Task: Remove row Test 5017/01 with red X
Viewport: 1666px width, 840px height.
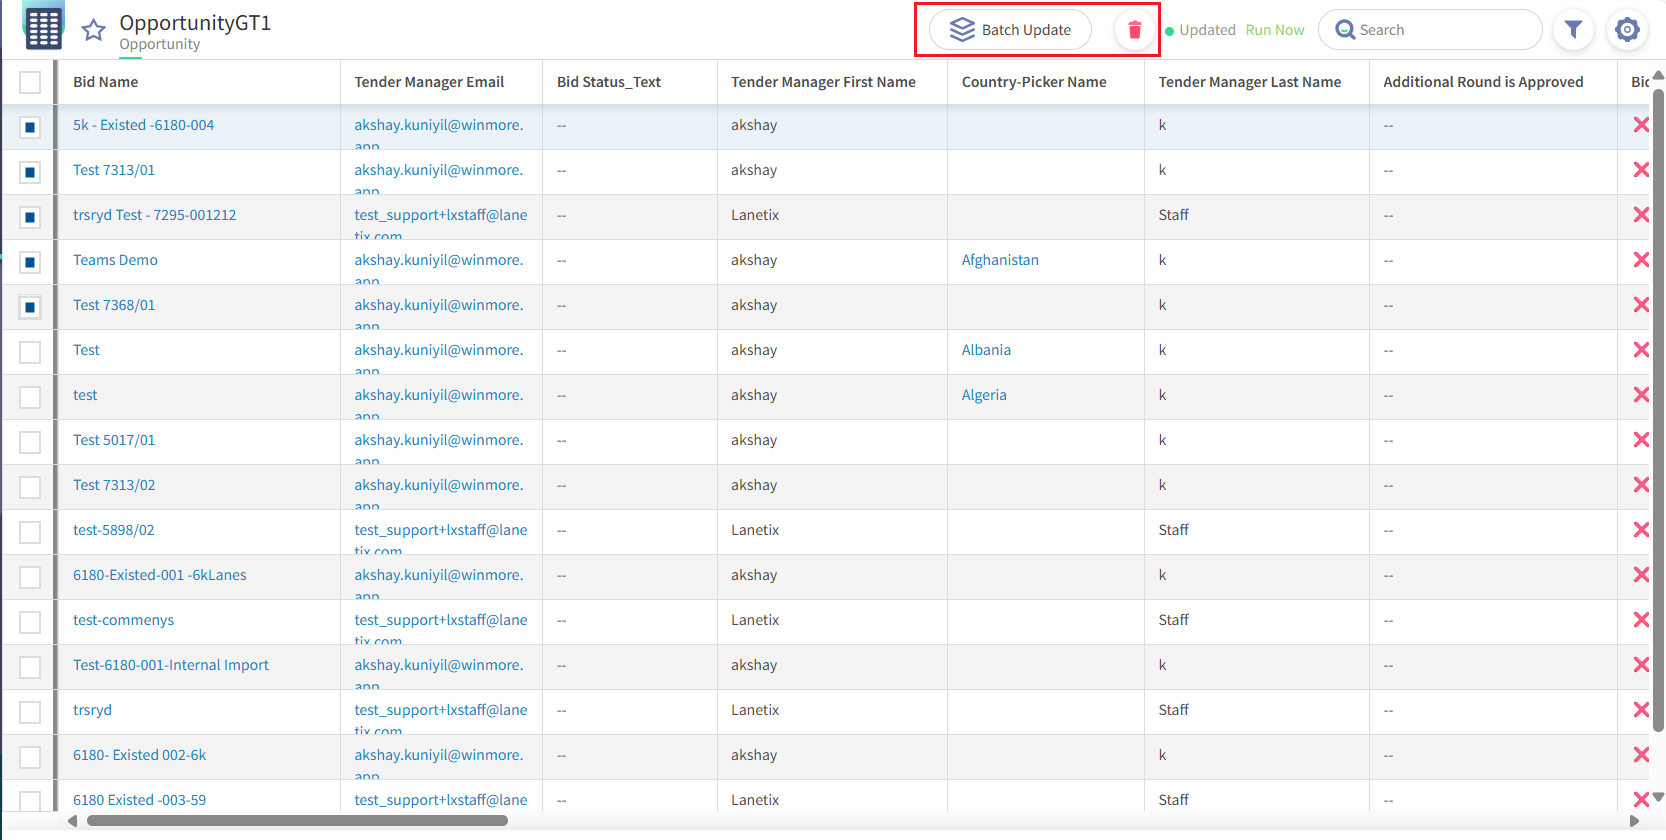Action: click(x=1641, y=440)
